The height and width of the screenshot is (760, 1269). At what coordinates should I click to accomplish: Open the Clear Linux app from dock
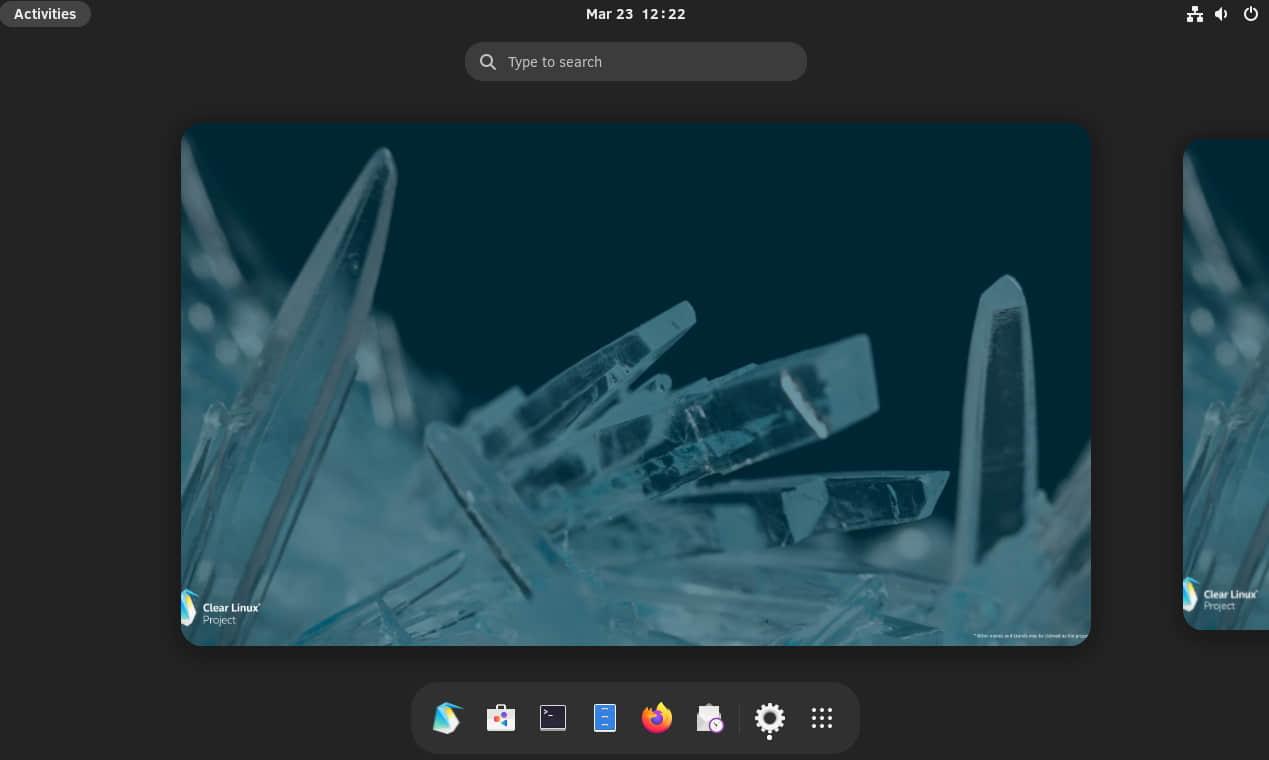(x=447, y=718)
